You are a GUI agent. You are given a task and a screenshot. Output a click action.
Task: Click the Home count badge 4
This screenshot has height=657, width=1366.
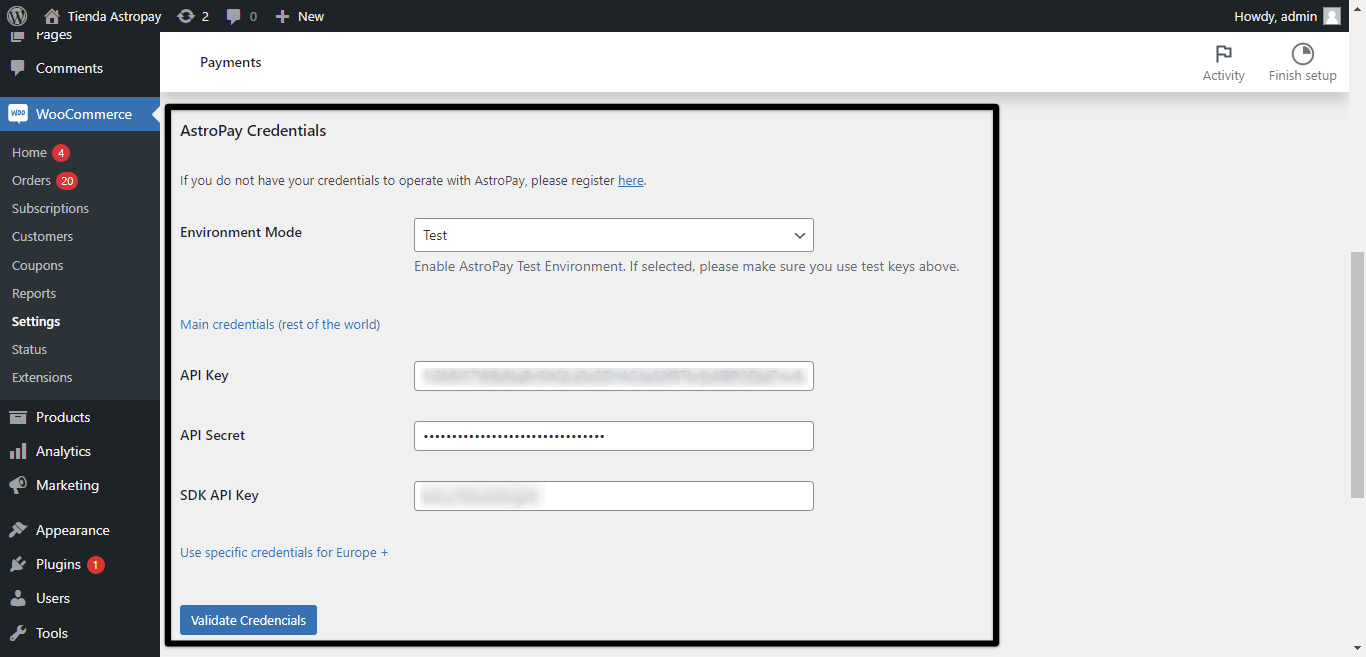point(61,153)
